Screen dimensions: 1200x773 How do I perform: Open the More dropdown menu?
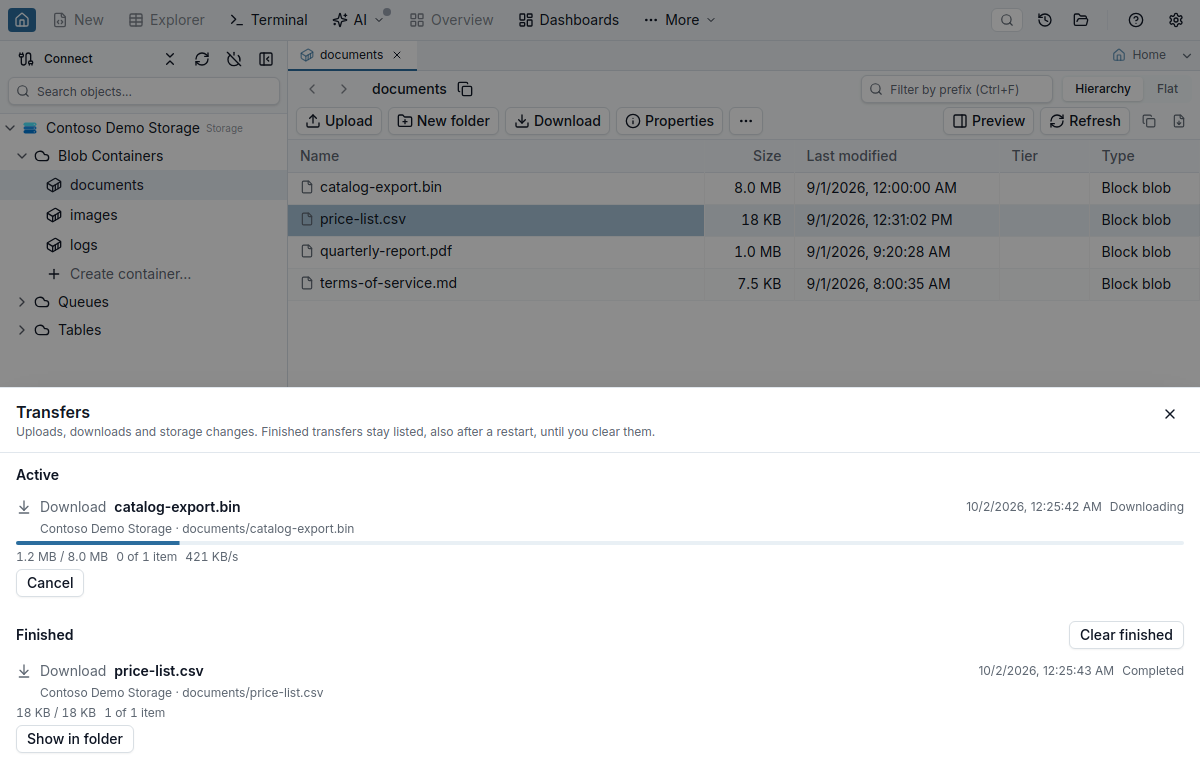(680, 20)
